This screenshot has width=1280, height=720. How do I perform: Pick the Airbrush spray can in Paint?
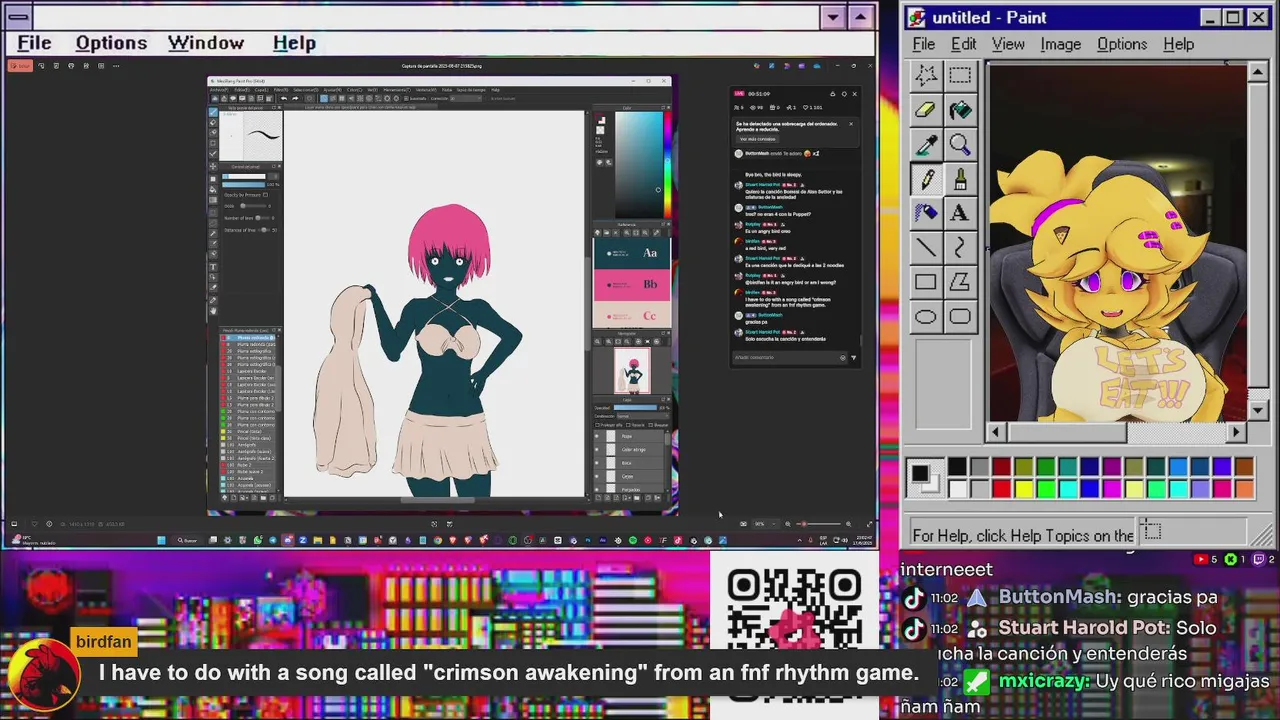[926, 213]
